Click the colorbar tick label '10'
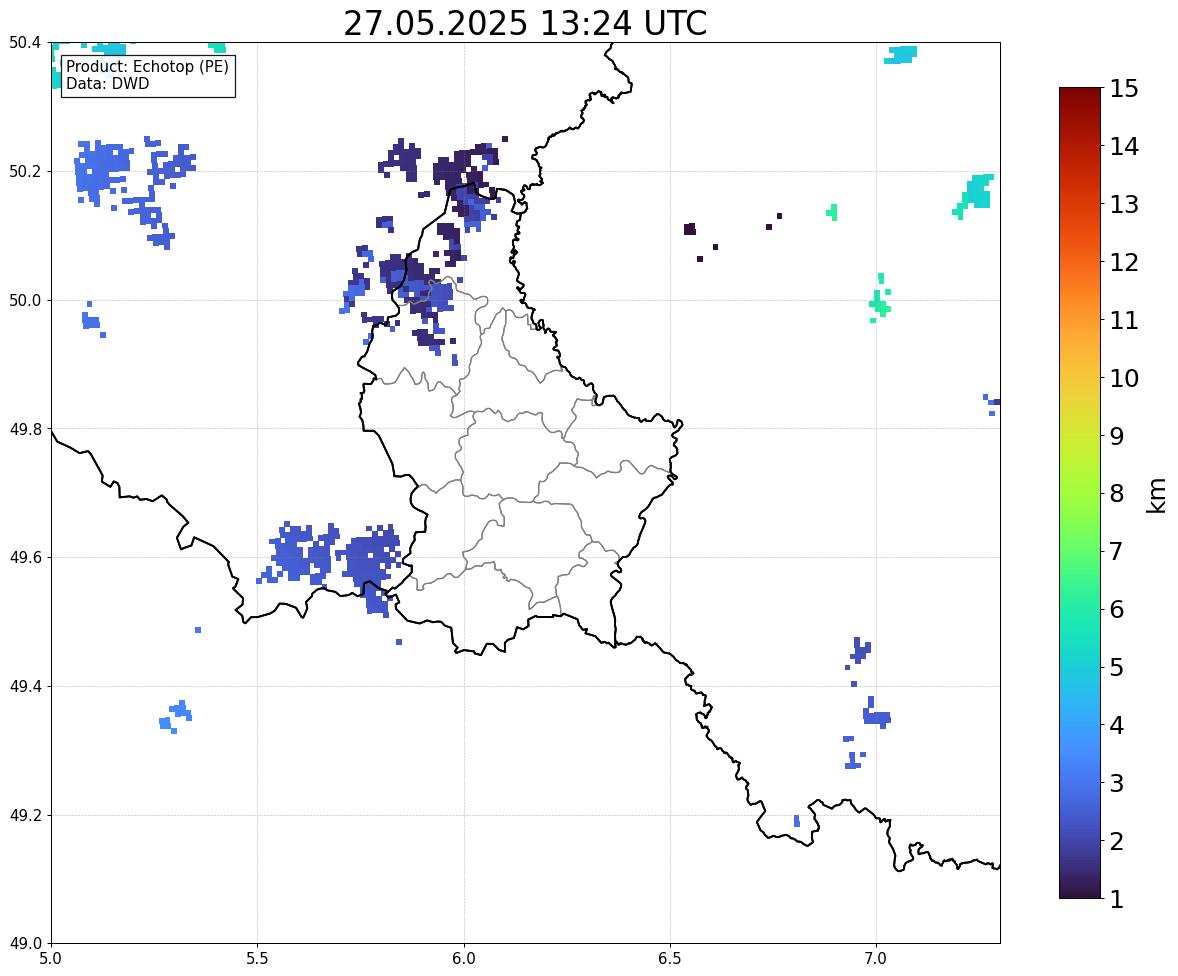 pyautogui.click(x=1124, y=378)
